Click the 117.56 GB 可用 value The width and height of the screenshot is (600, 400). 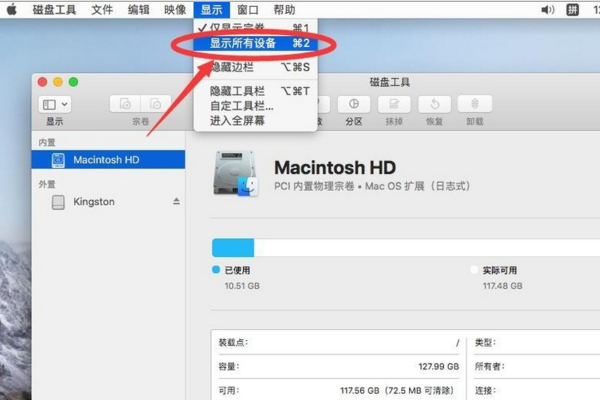click(x=397, y=390)
